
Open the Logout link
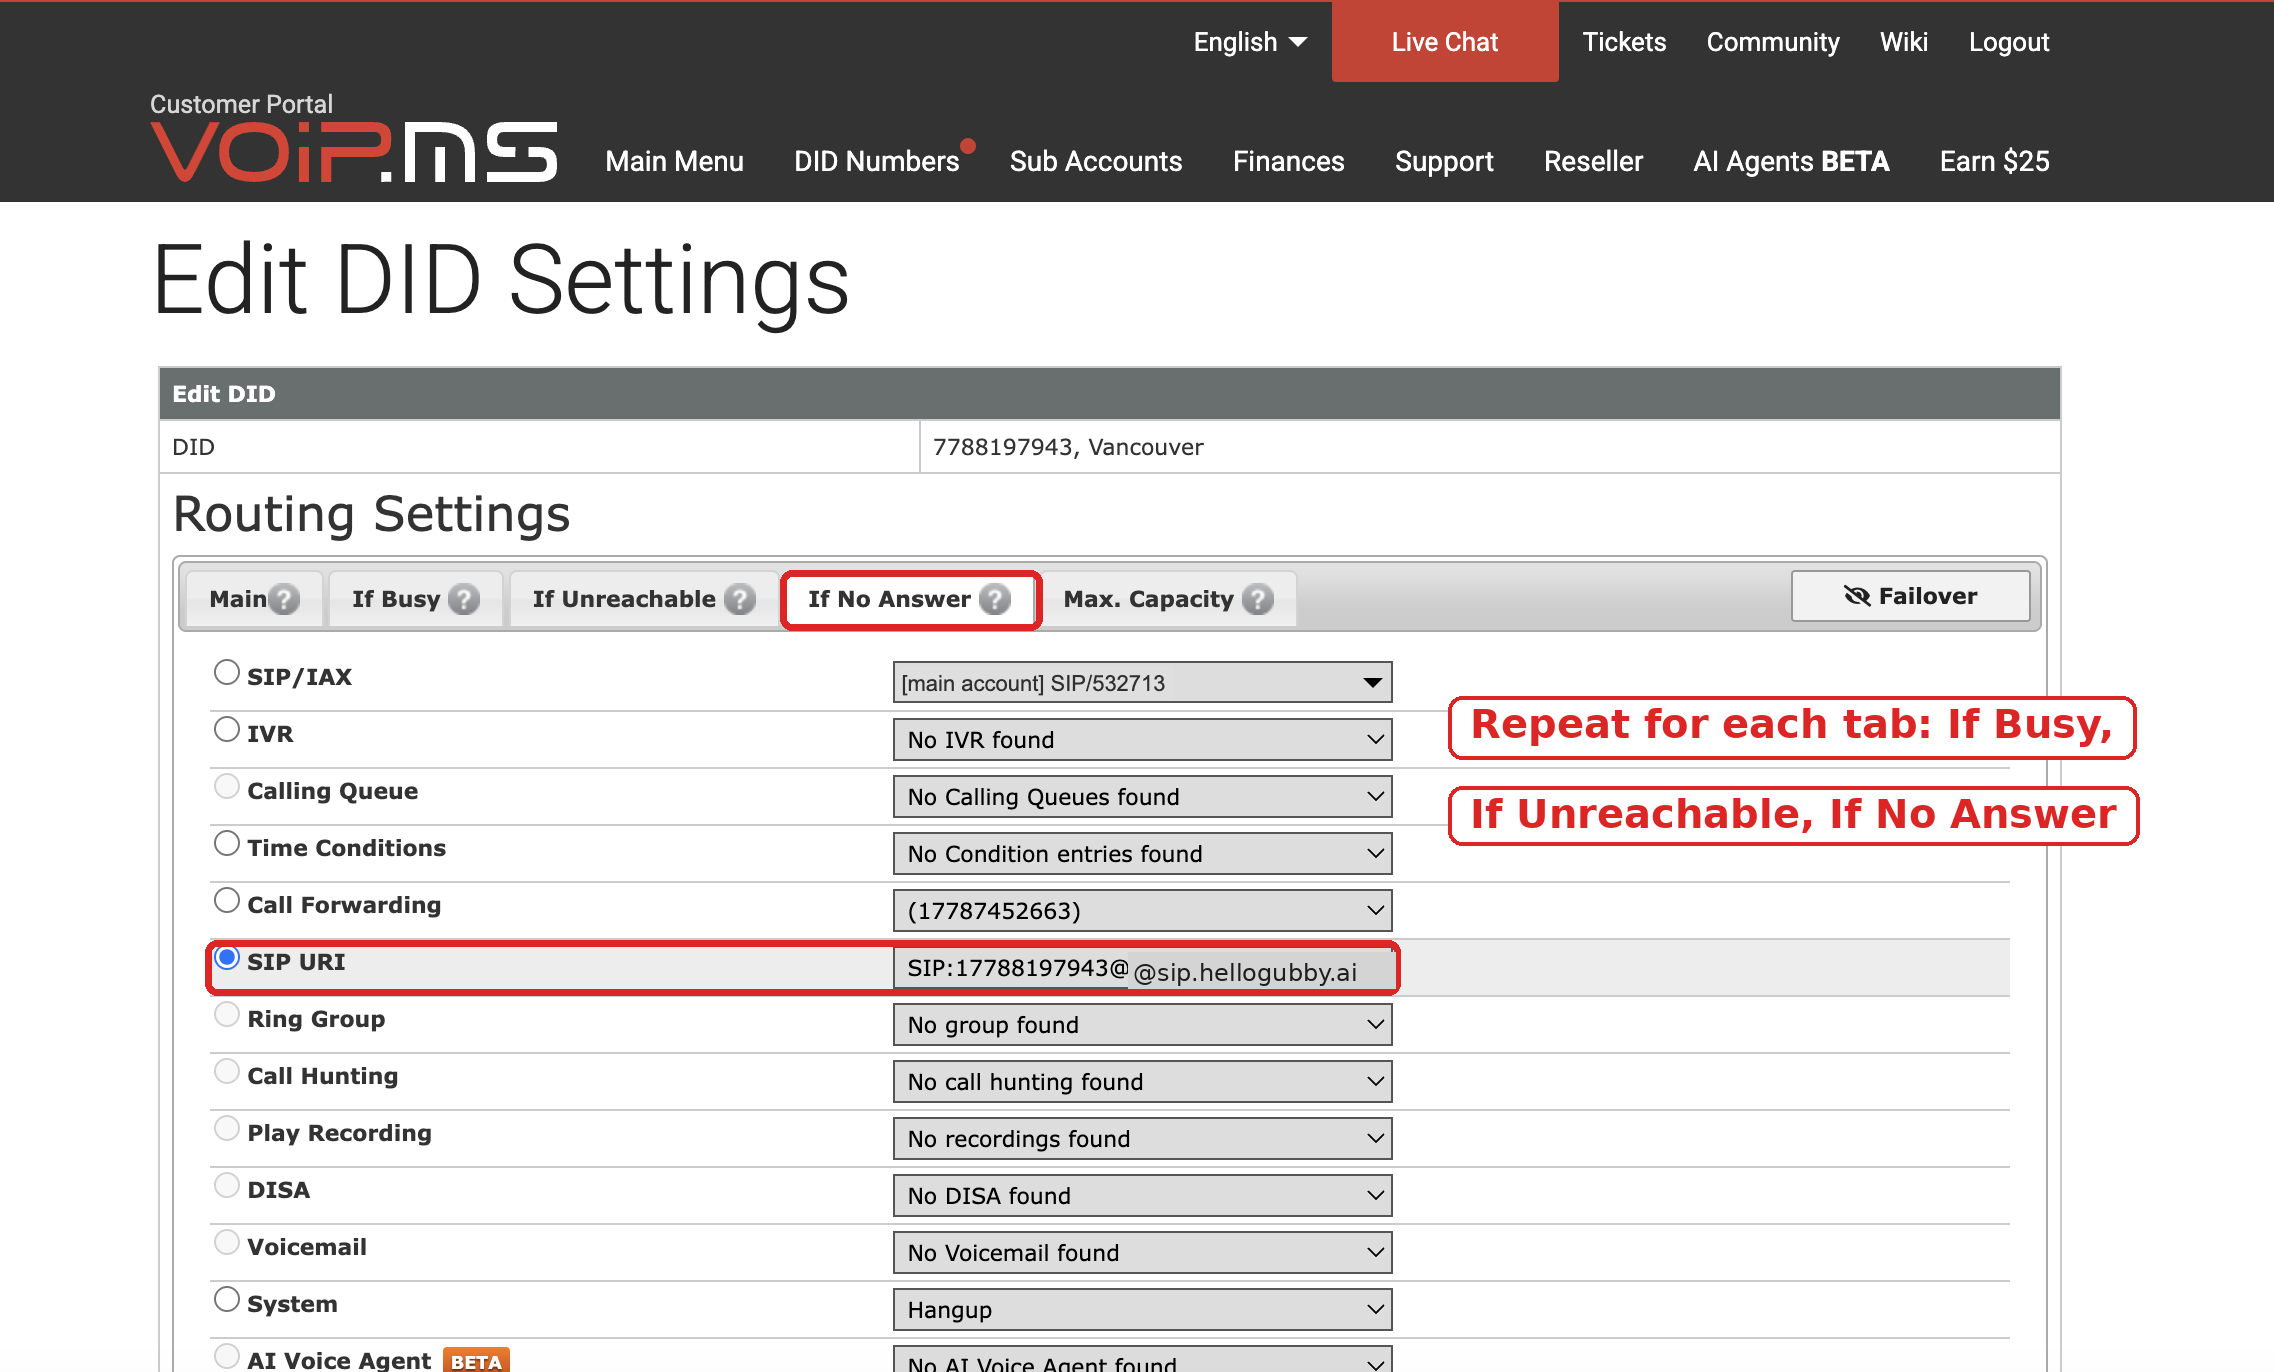point(2008,42)
